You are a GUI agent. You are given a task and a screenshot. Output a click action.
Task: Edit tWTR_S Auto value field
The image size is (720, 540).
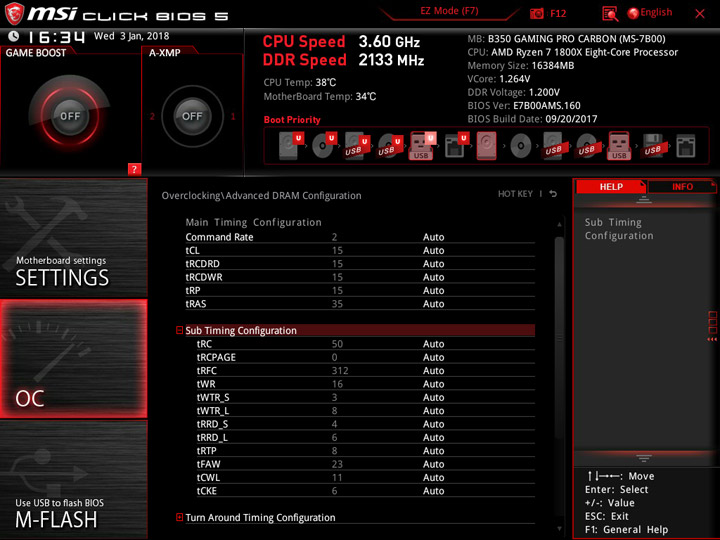point(433,397)
